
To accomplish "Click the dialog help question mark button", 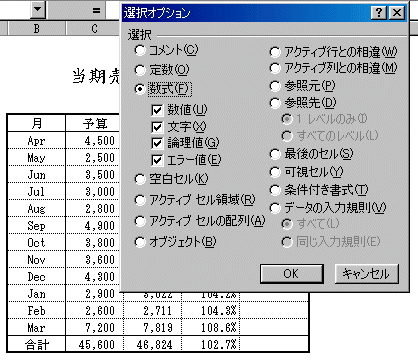I will point(379,13).
